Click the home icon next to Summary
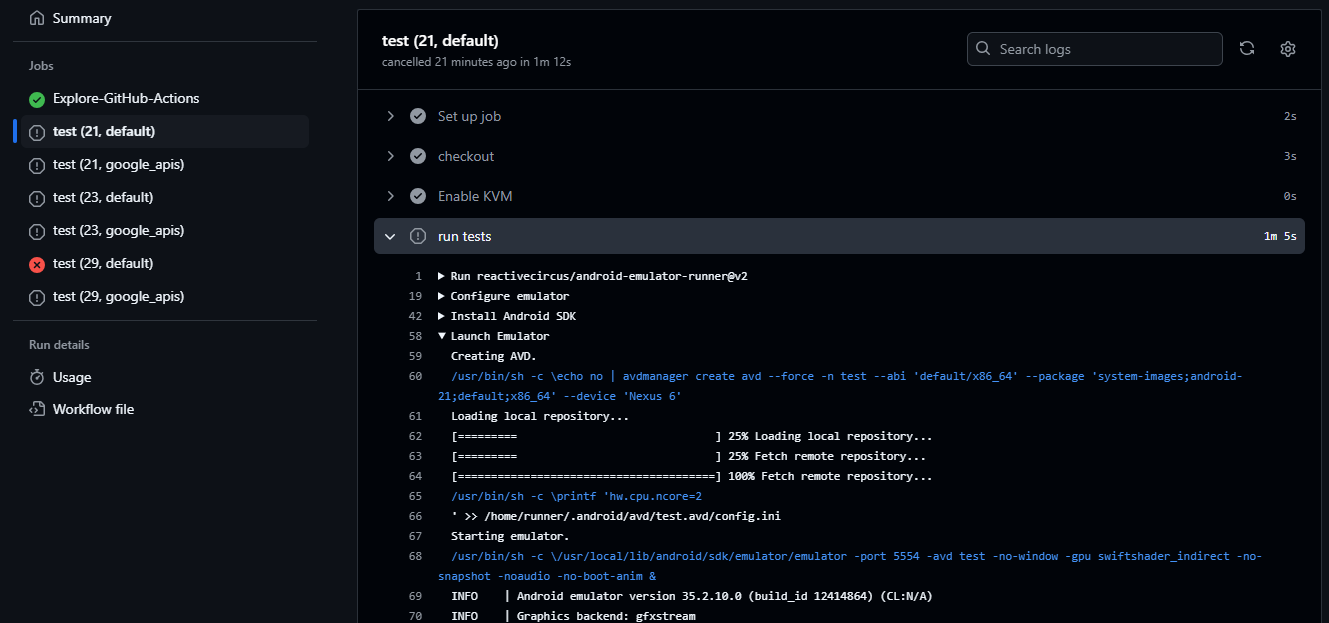The height and width of the screenshot is (623, 1329). [x=35, y=17]
